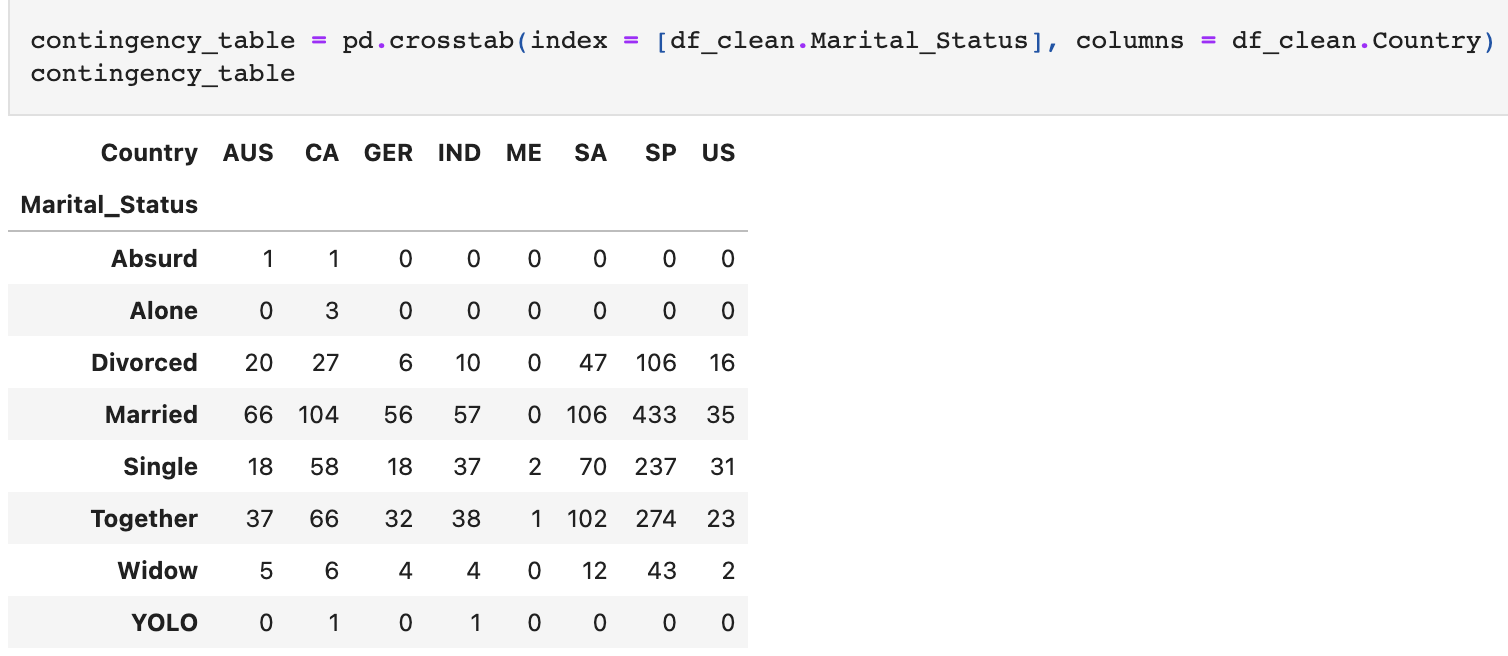The height and width of the screenshot is (656, 1508).
Task: Click the IND column header
Action: click(459, 153)
